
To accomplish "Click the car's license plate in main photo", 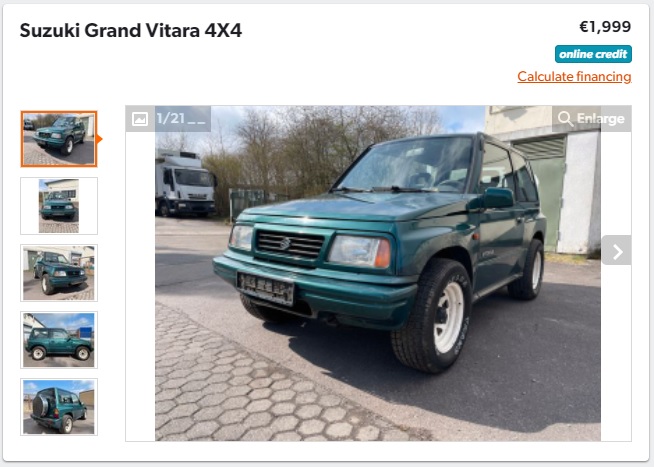I will (266, 288).
